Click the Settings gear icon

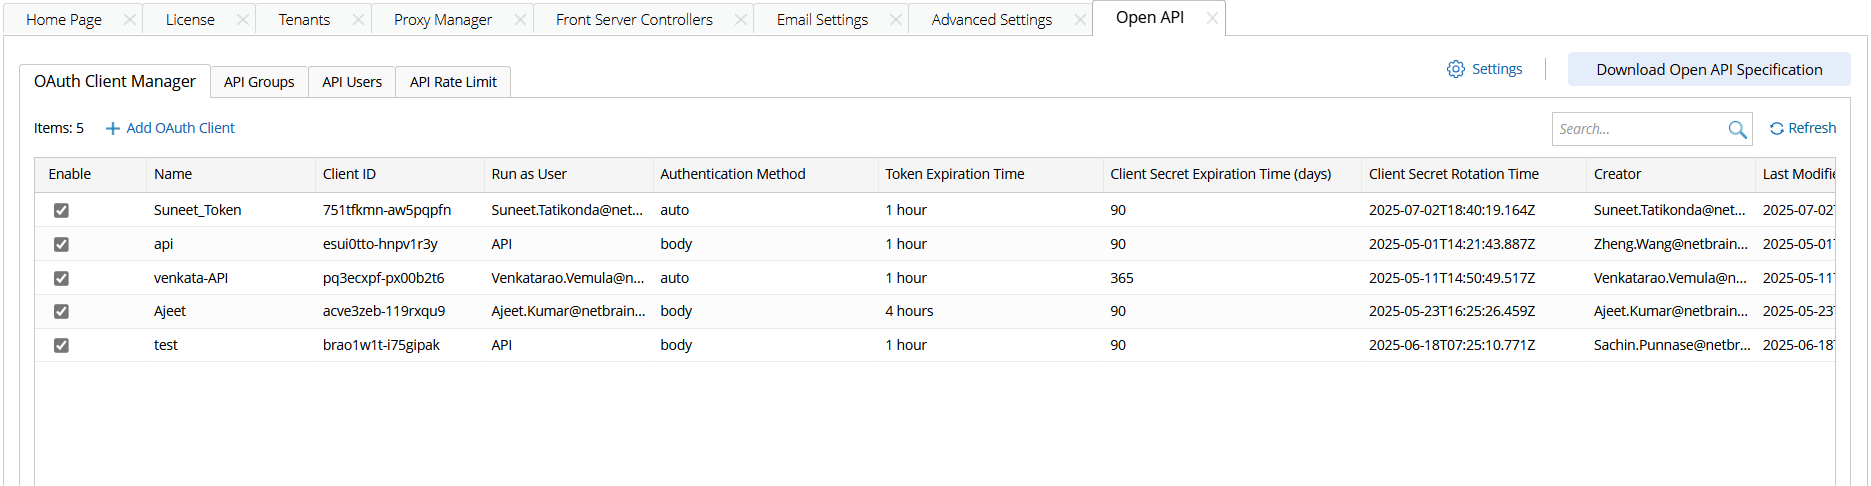[1456, 69]
